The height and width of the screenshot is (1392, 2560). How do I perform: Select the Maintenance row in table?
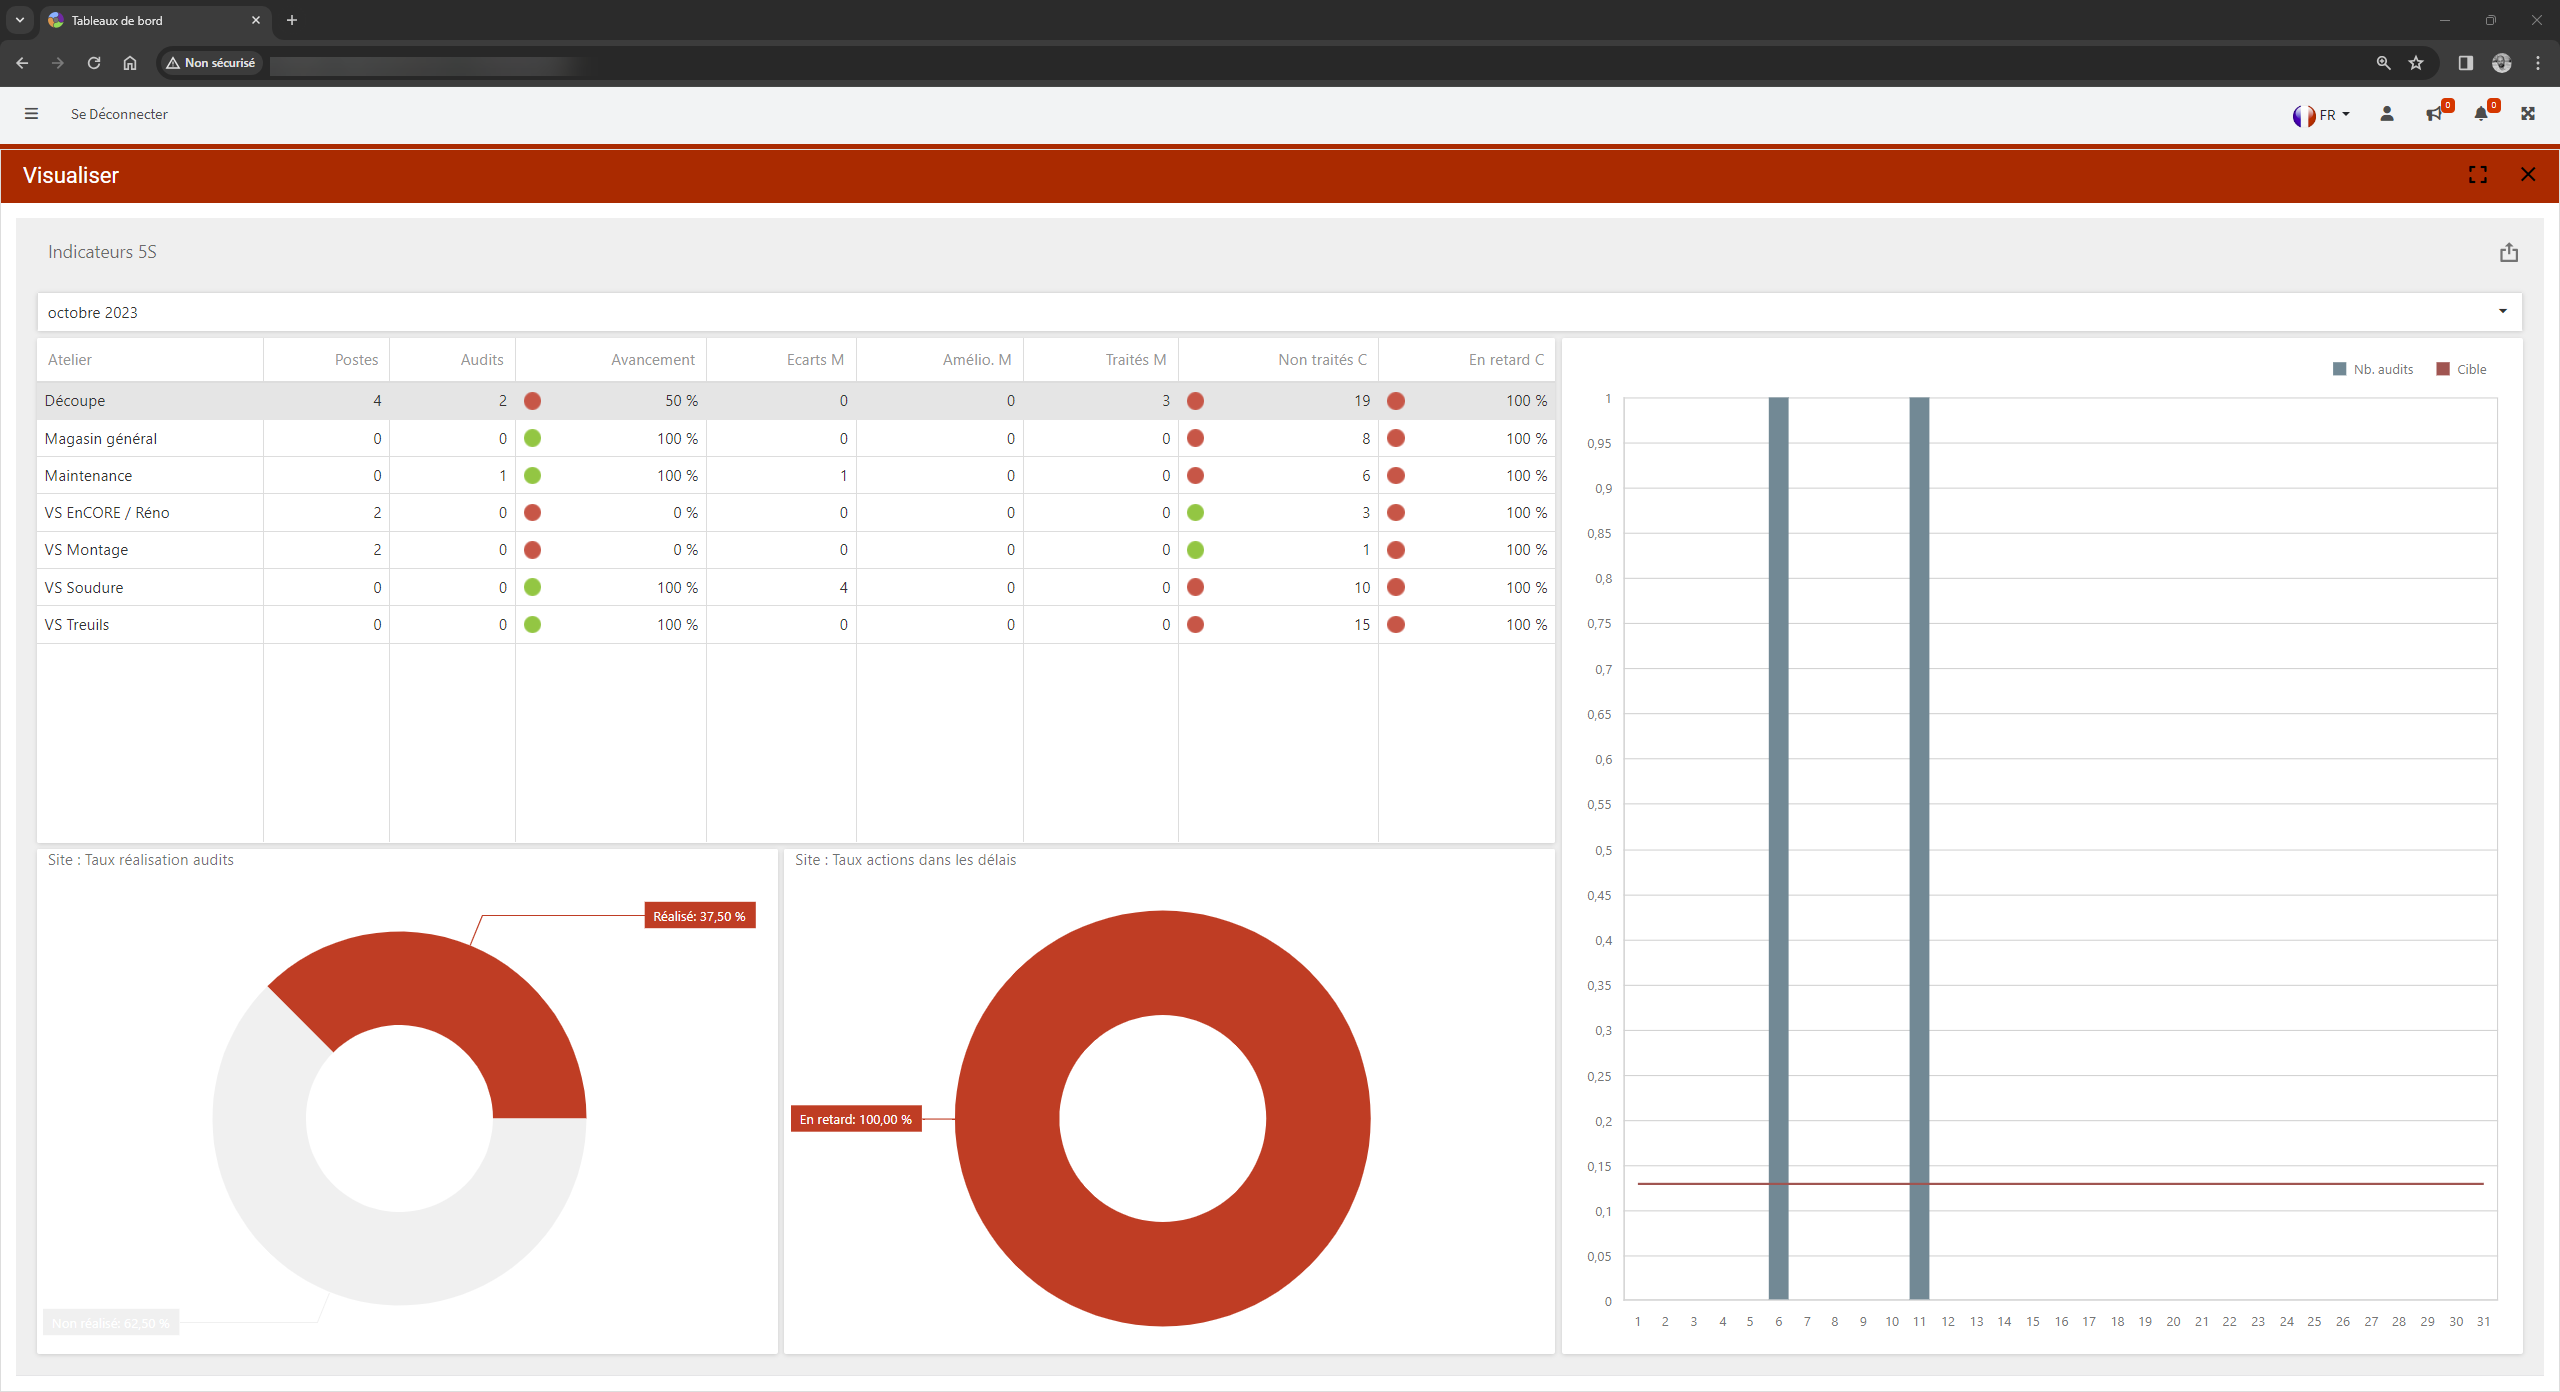point(88,476)
